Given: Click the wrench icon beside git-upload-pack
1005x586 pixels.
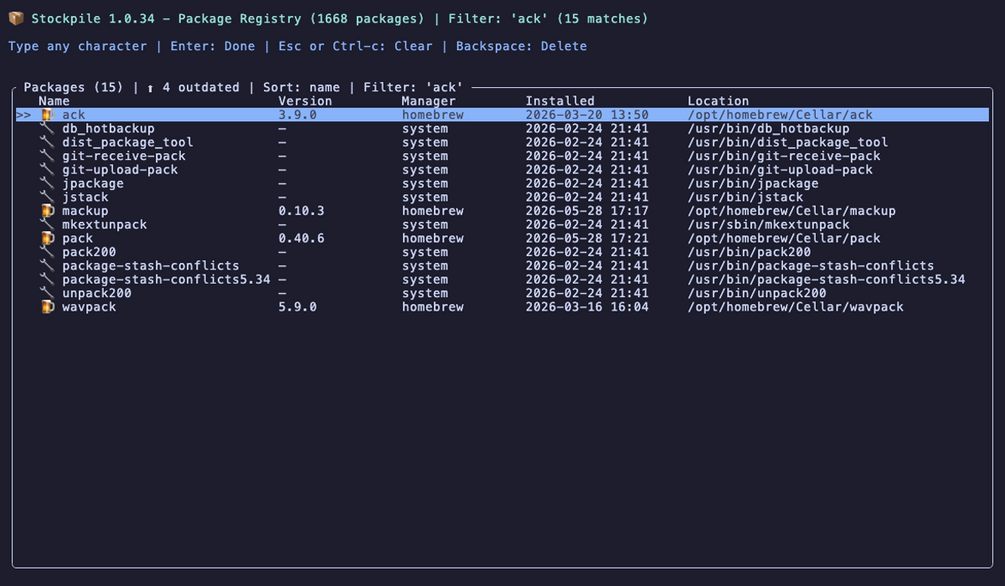Looking at the screenshot, I should 47,170.
